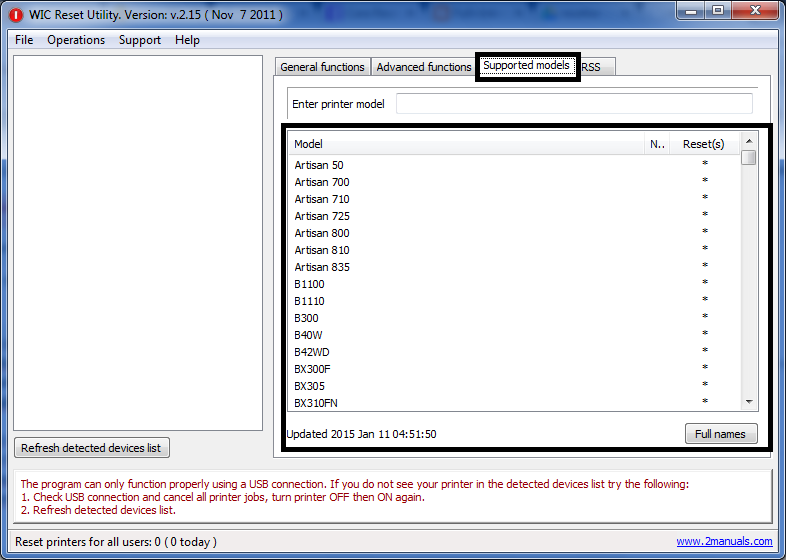
Task: Click the red WIC Reset Utility title icon
Action: click(16, 15)
